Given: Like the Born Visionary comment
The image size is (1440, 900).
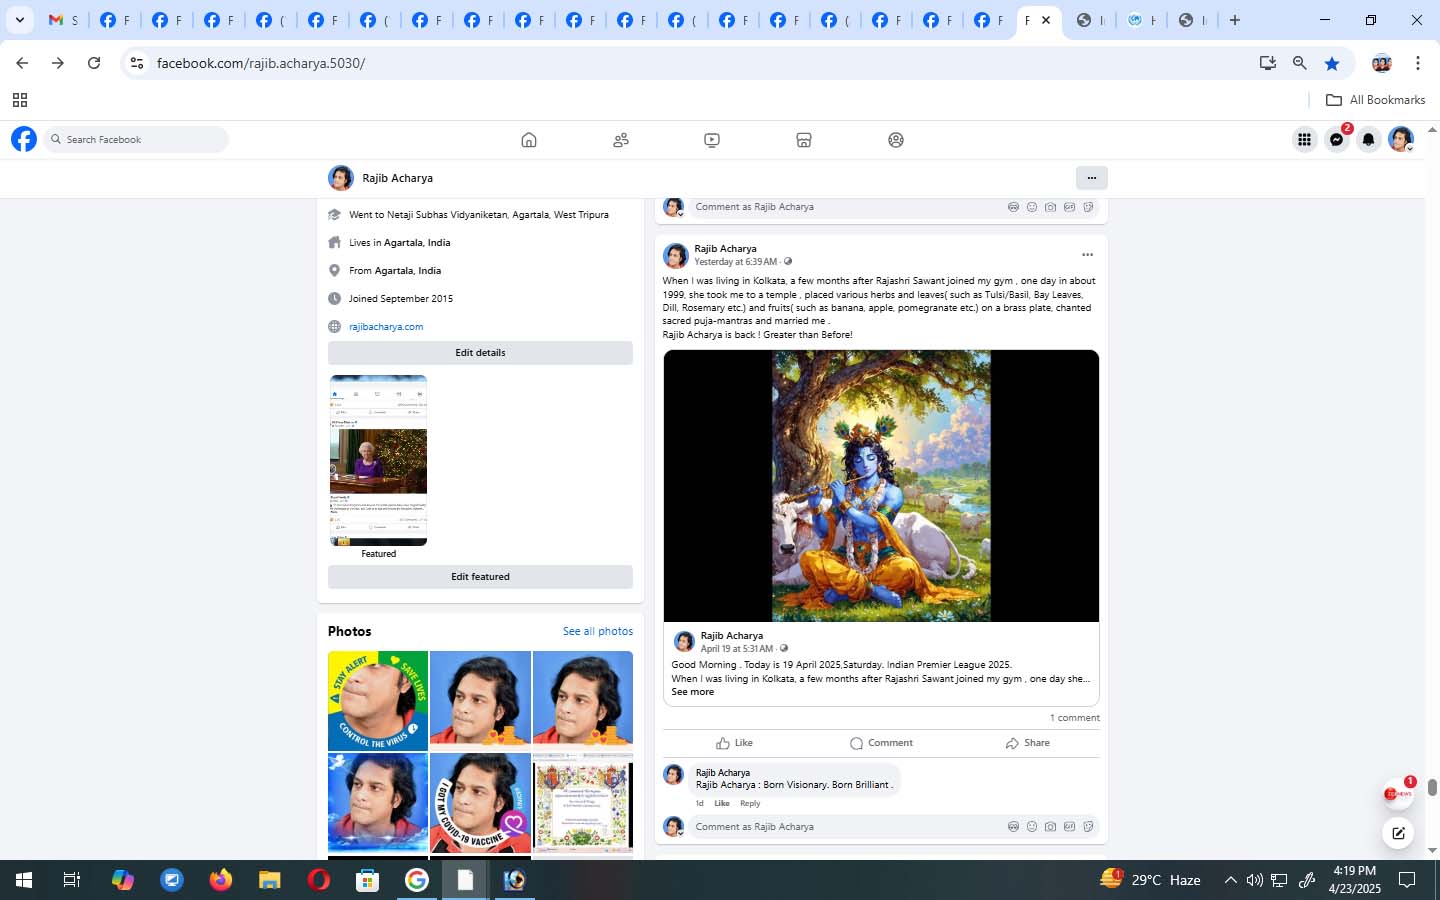Looking at the screenshot, I should coord(722,803).
